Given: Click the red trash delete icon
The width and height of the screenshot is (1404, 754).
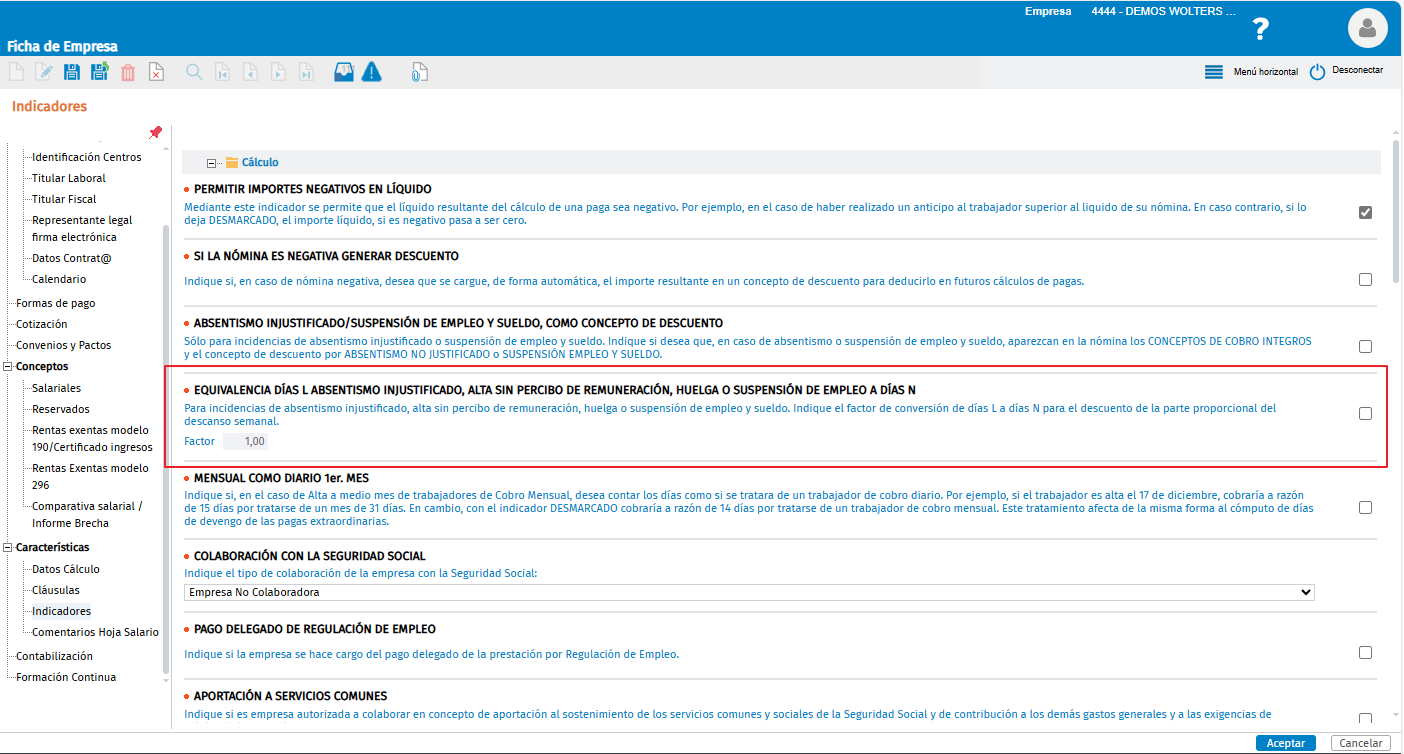Looking at the screenshot, I should click(128, 72).
